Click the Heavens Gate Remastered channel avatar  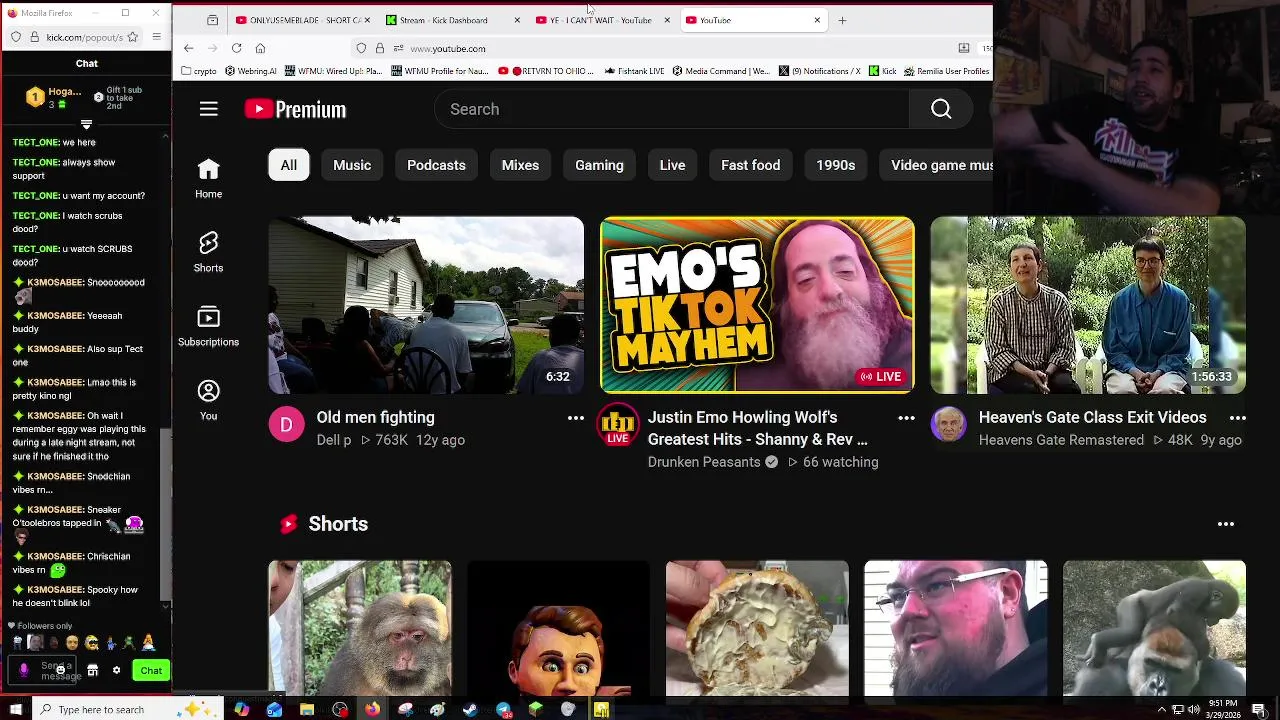pyautogui.click(x=948, y=425)
